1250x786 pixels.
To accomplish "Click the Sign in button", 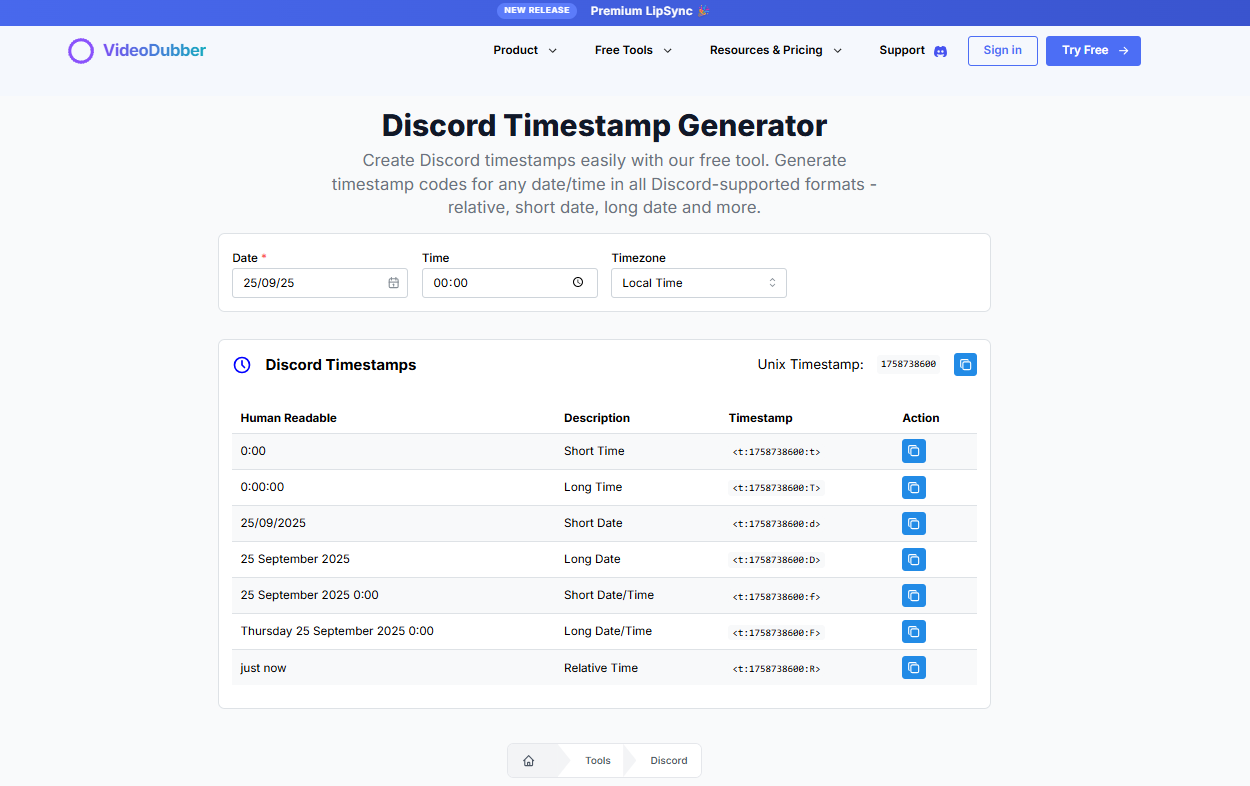I will click(1002, 50).
